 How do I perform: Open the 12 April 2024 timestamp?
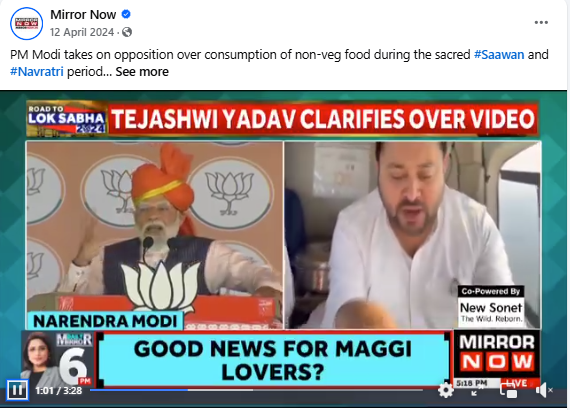pos(82,32)
